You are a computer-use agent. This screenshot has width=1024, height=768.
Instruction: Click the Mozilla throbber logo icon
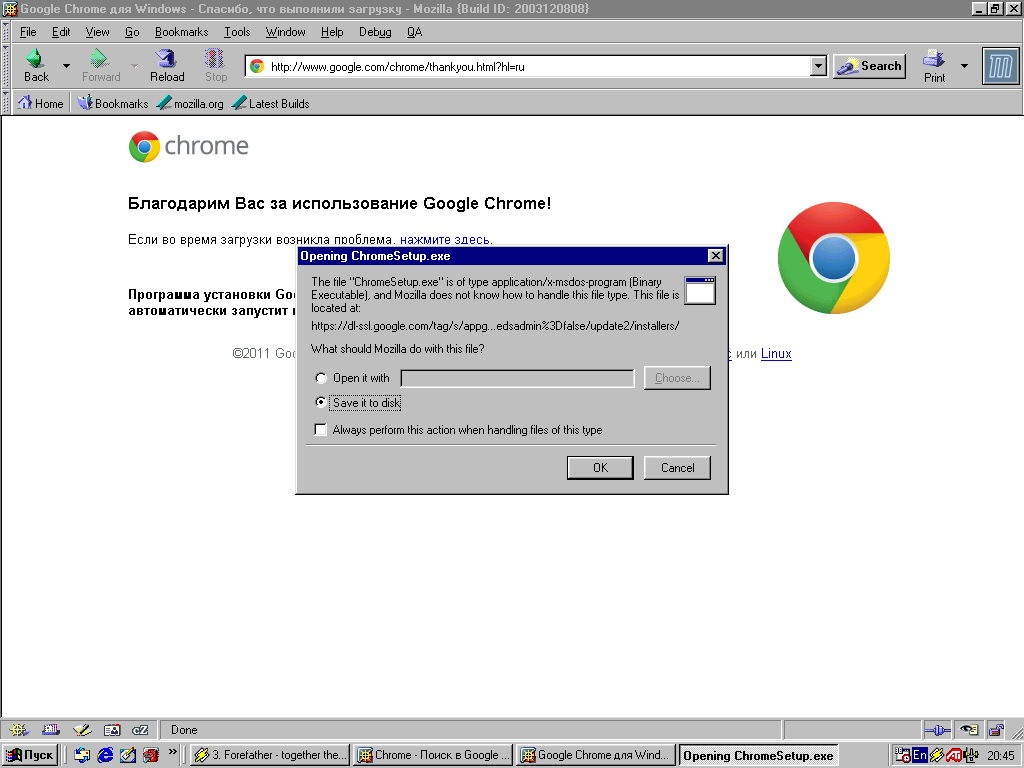[x=1000, y=67]
